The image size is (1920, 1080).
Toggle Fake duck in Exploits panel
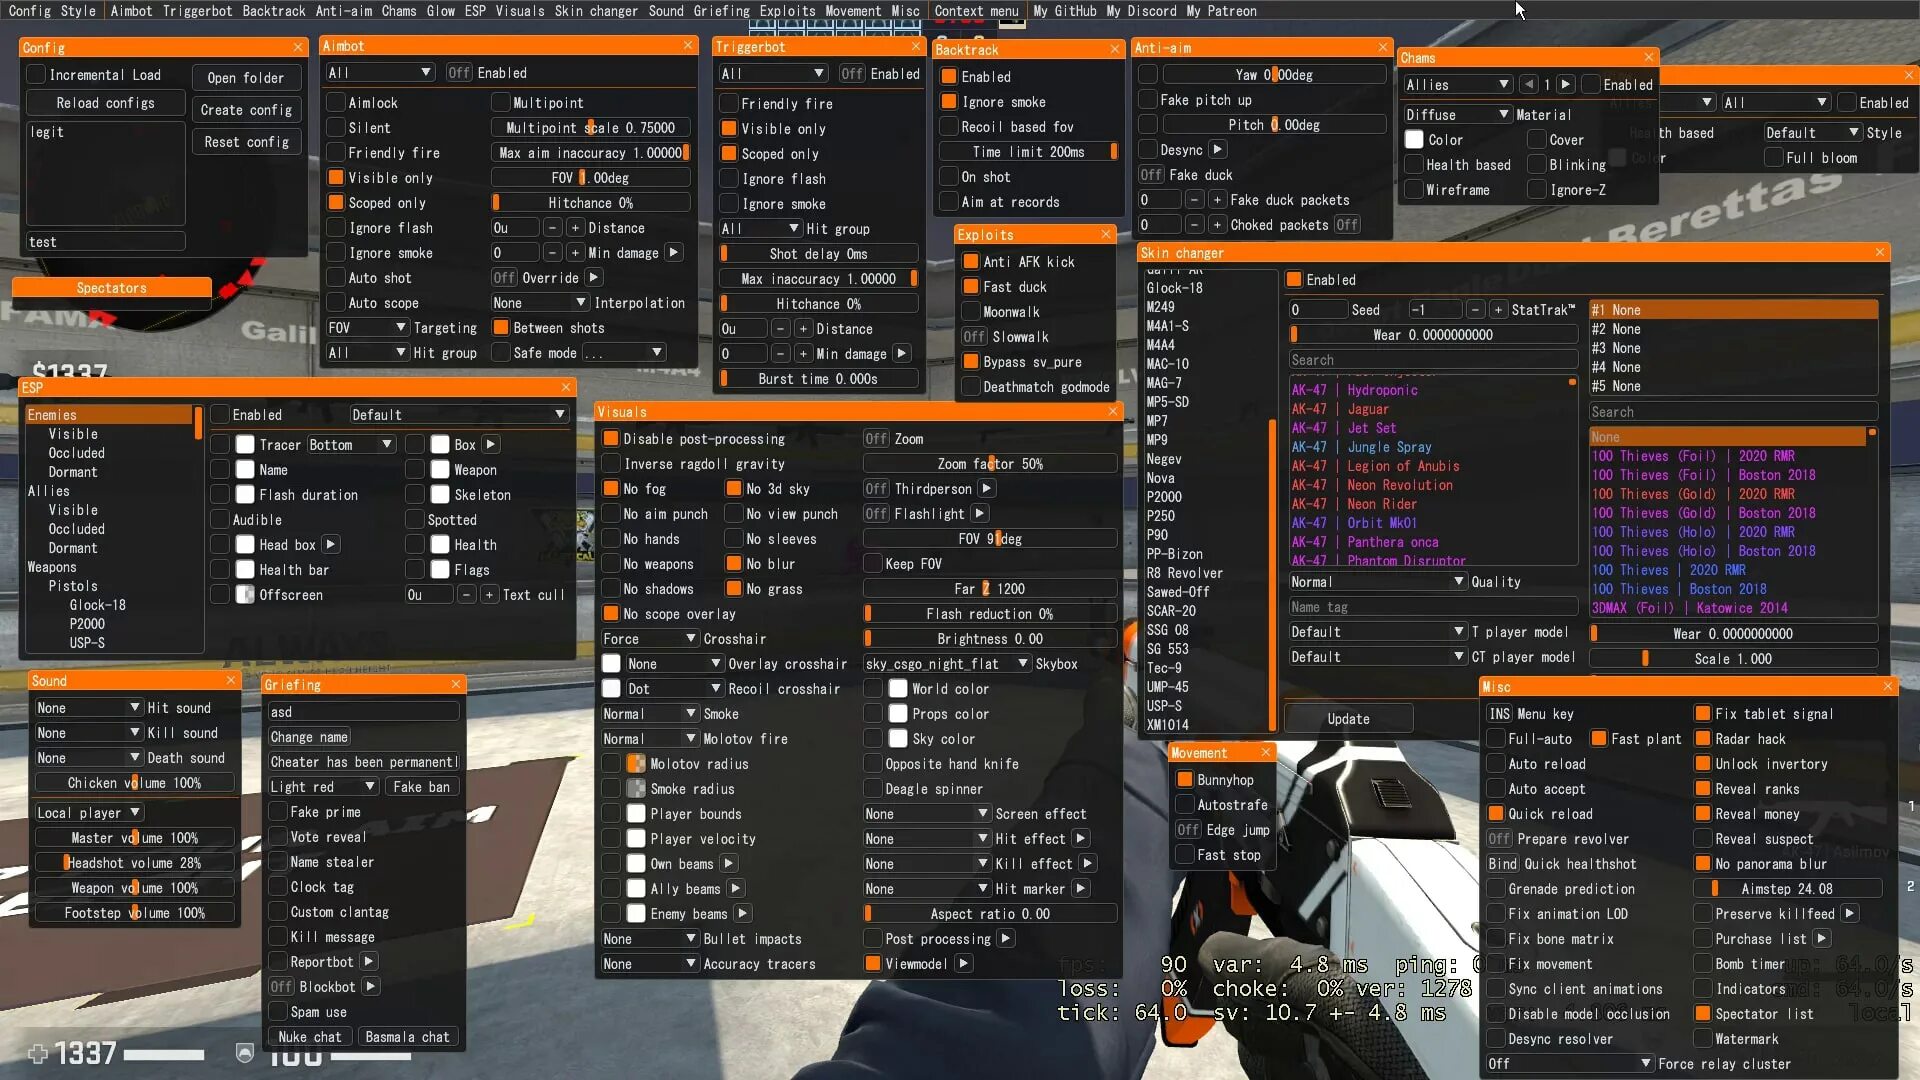pos(1151,174)
